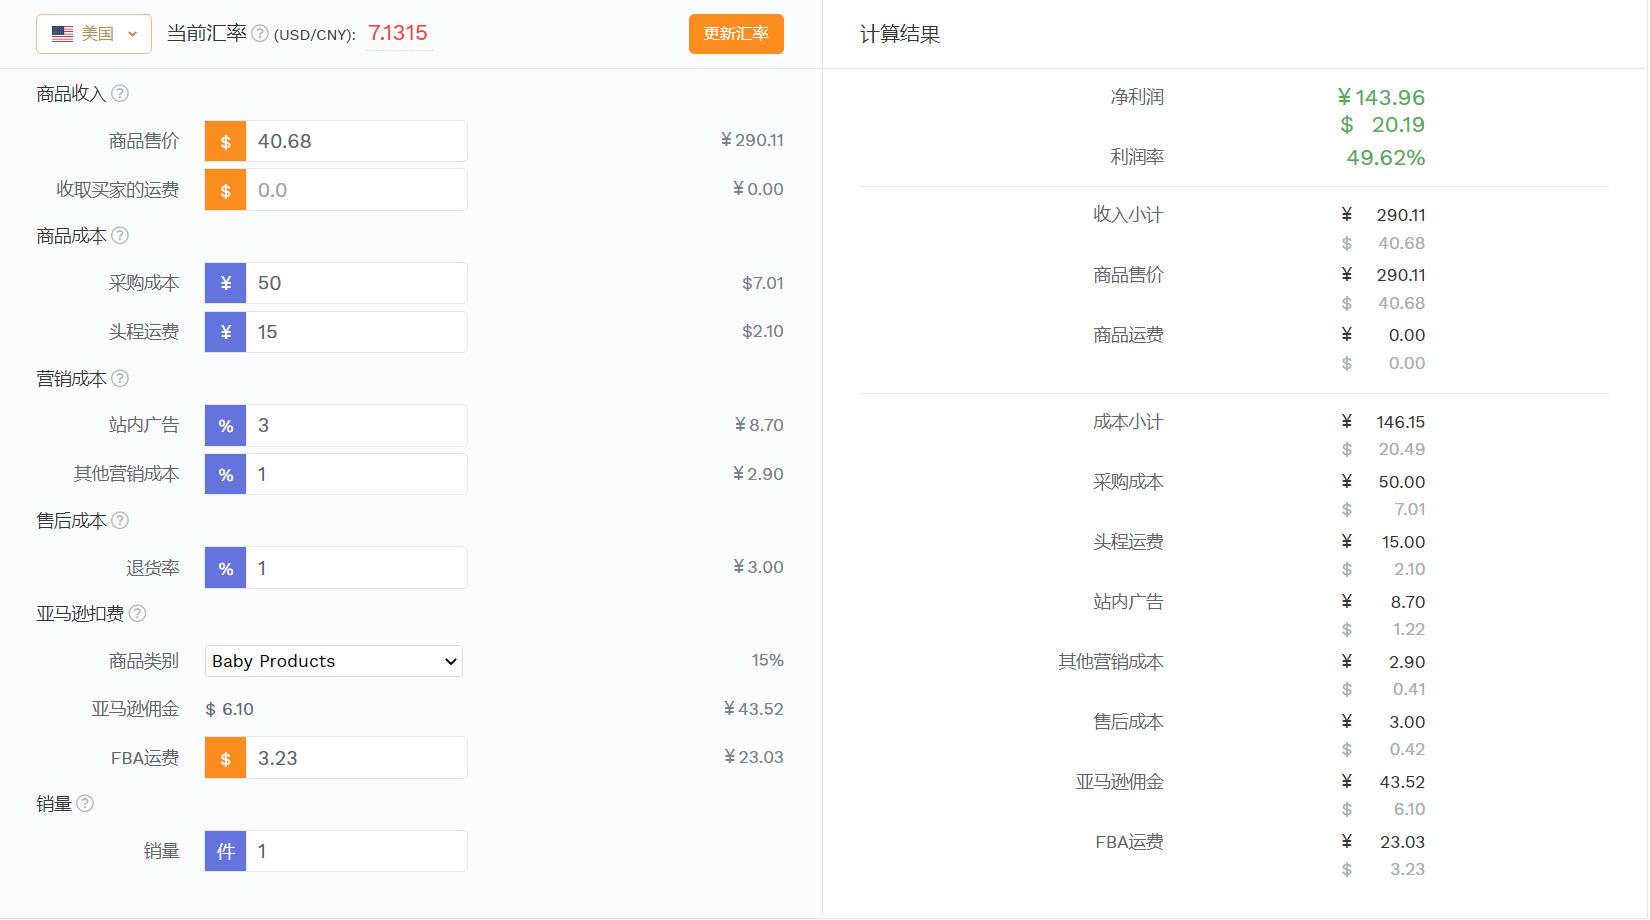
Task: Click help icon beside 商品成本
Action: click(x=120, y=236)
